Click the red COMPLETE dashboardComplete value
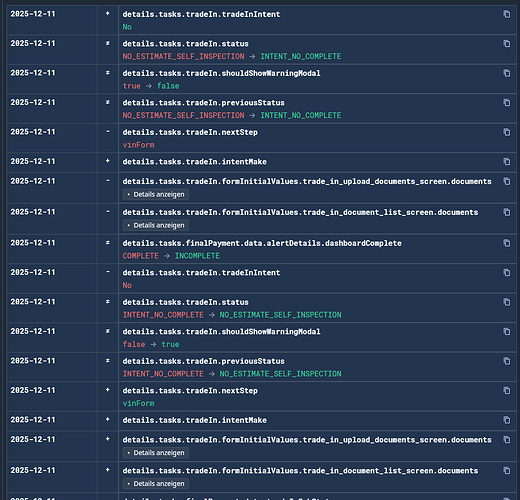520x500 pixels. click(x=141, y=256)
